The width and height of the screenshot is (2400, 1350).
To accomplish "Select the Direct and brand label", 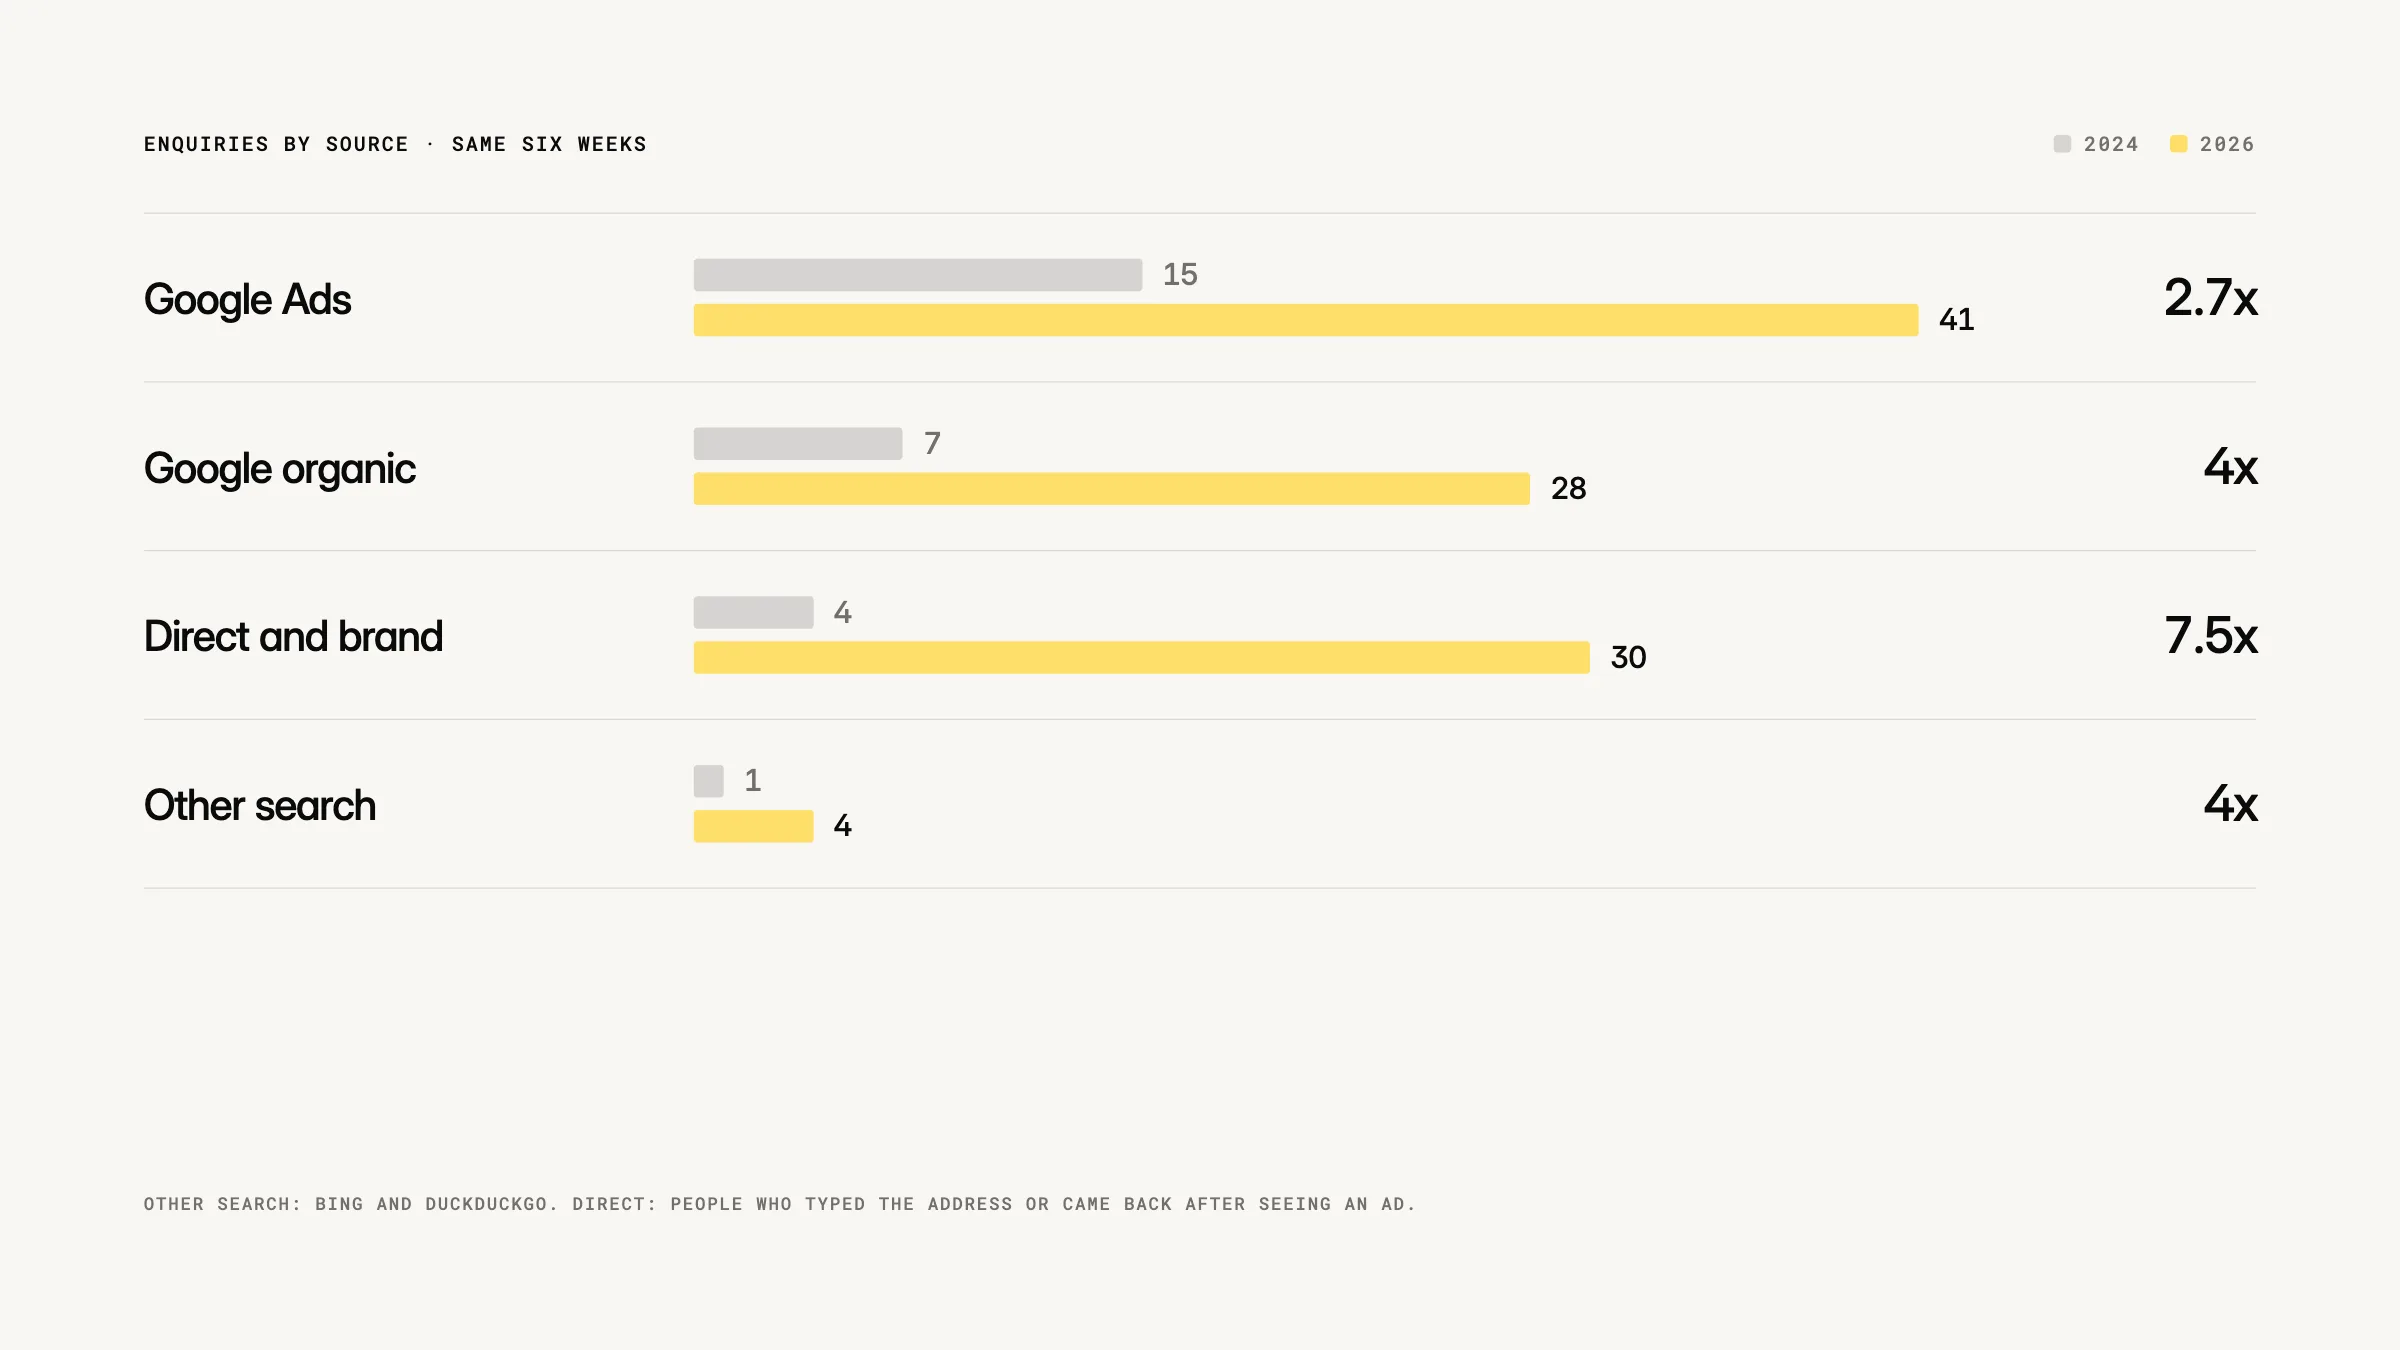I will (293, 636).
